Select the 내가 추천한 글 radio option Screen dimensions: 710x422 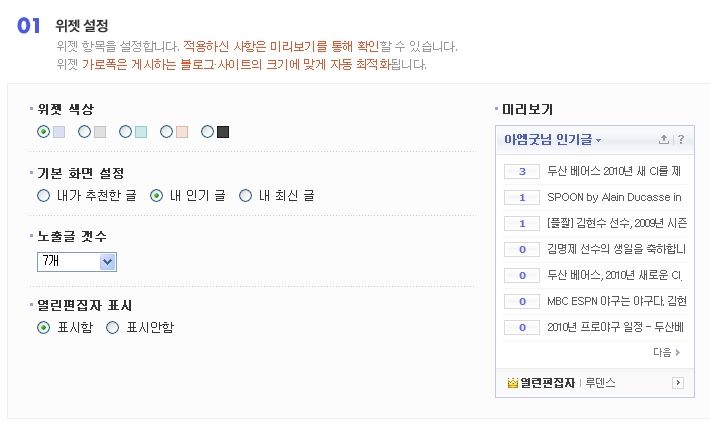tap(43, 196)
